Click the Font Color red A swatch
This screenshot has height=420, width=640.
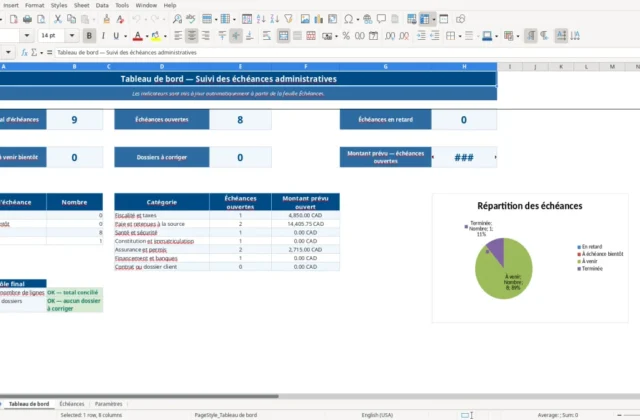point(138,36)
